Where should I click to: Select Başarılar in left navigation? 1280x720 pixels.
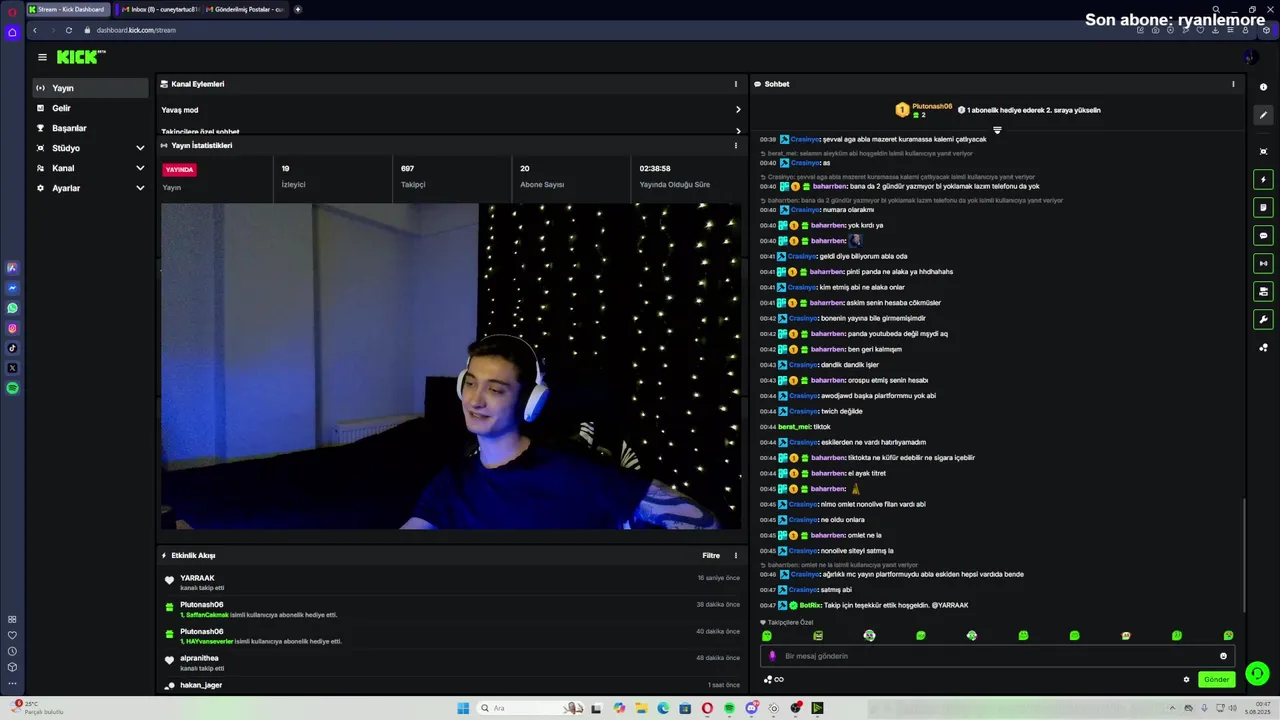pyautogui.click(x=90, y=128)
